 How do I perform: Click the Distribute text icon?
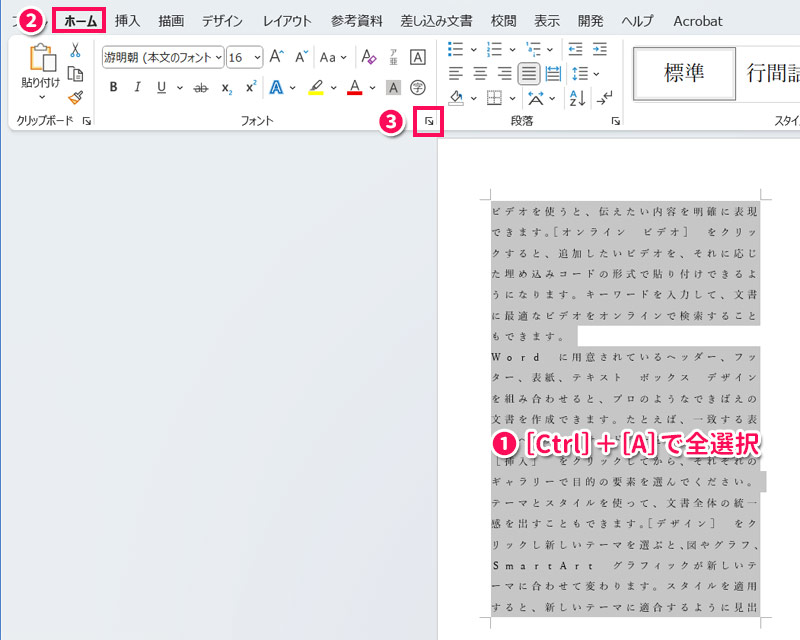(553, 74)
